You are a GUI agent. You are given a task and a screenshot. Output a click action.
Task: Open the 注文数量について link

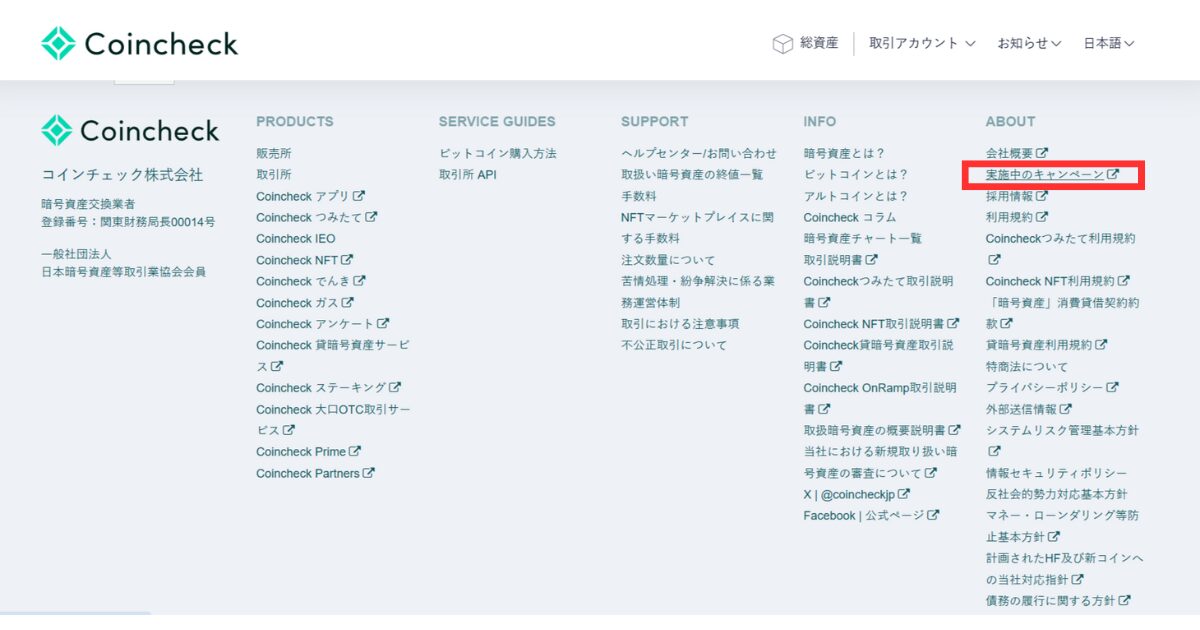click(668, 260)
